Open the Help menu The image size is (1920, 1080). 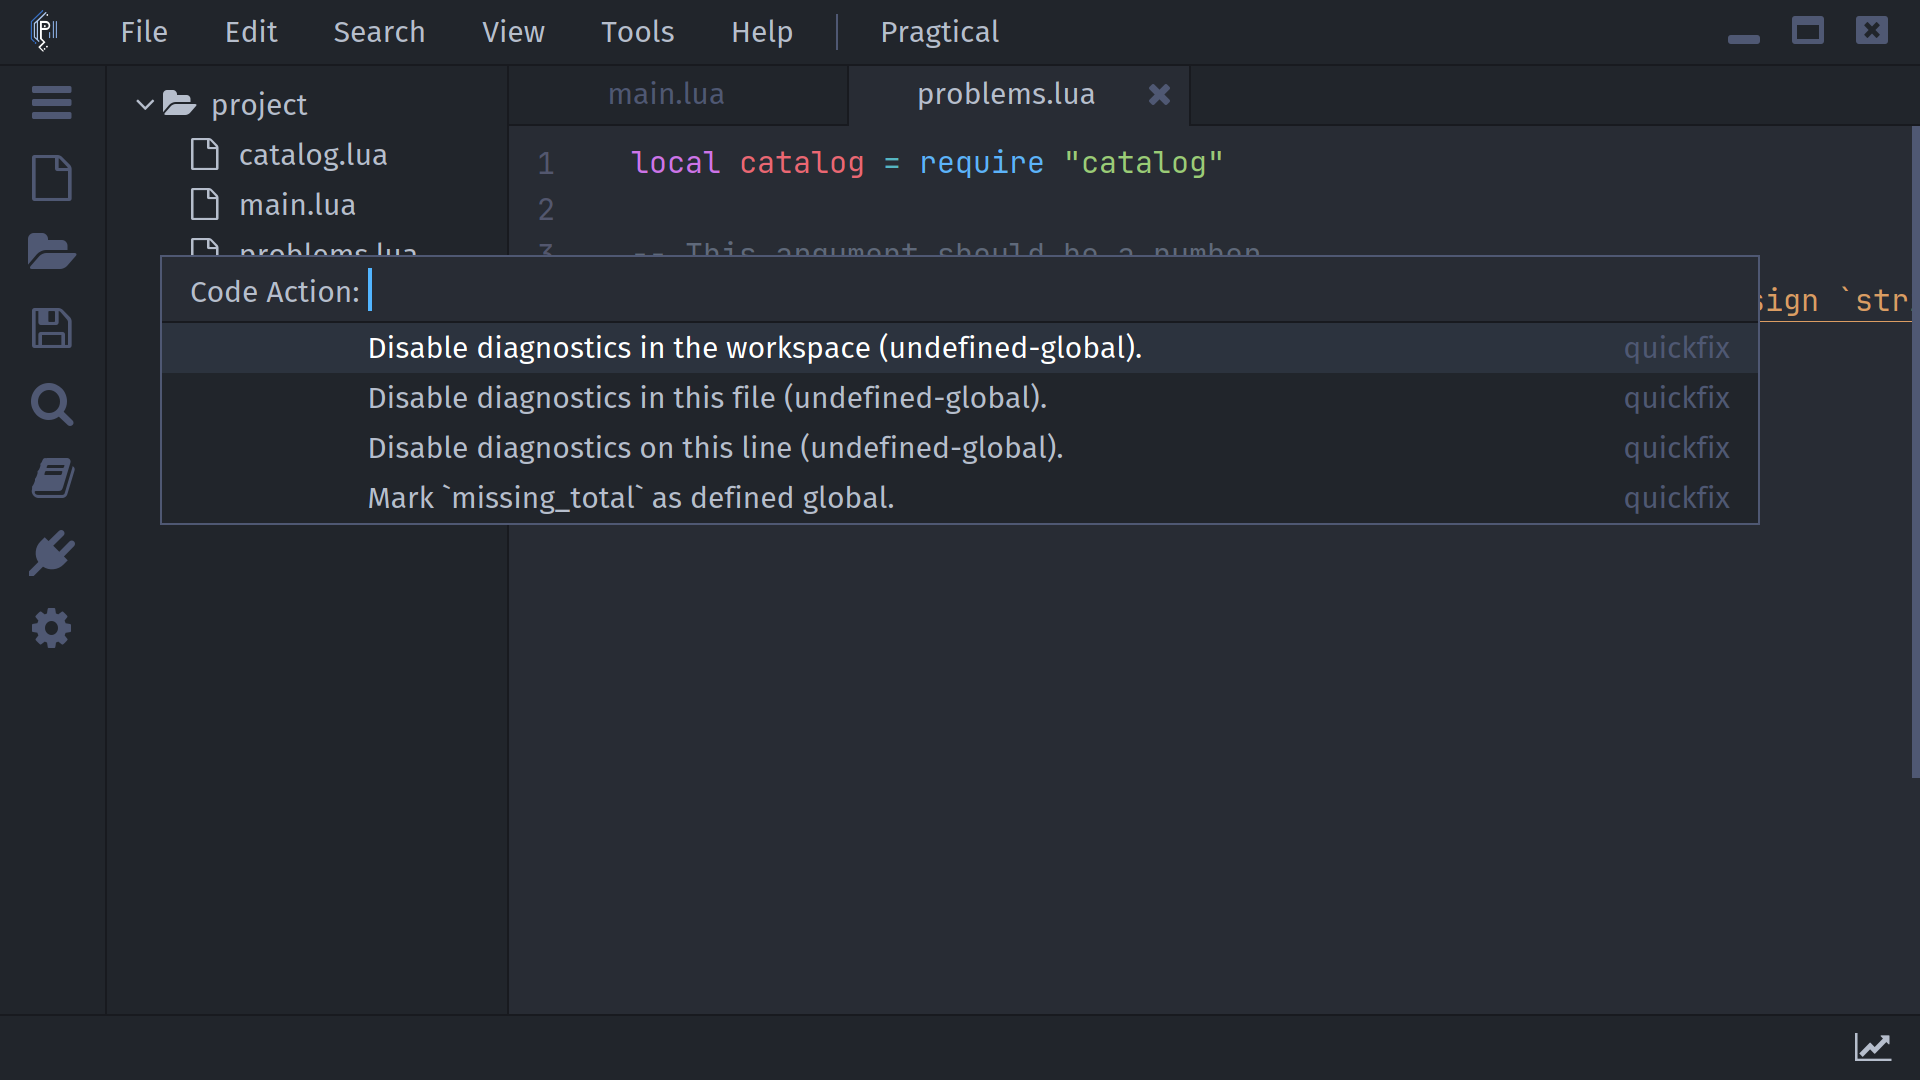(762, 32)
